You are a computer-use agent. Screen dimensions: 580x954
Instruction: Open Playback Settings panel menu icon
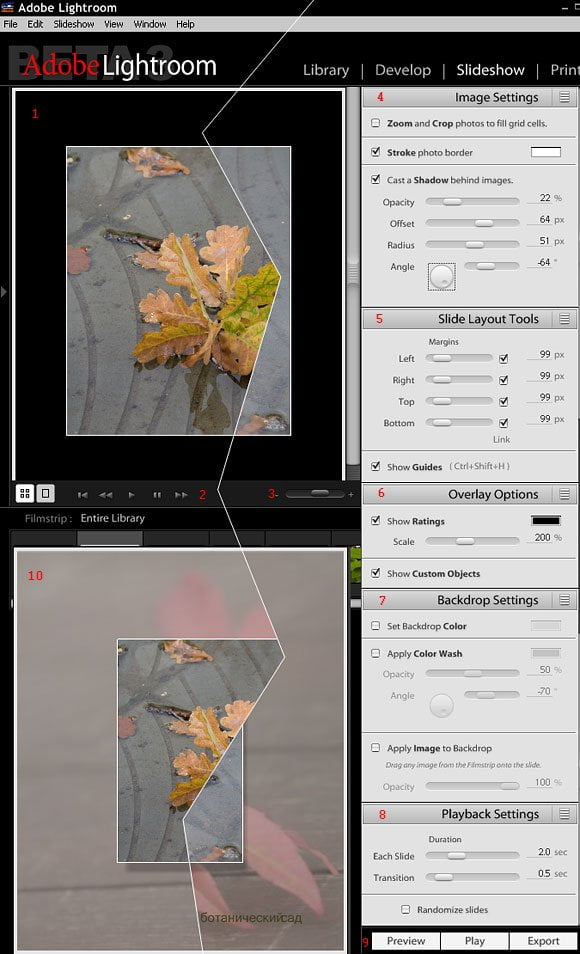click(565, 814)
